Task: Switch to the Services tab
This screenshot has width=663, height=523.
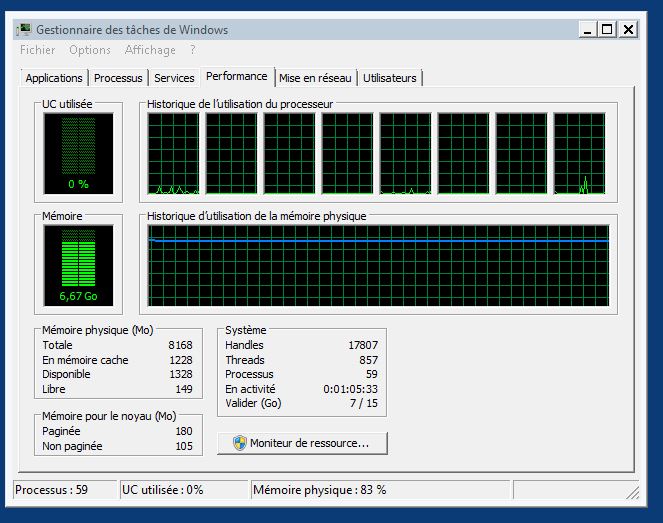Action: click(x=174, y=78)
